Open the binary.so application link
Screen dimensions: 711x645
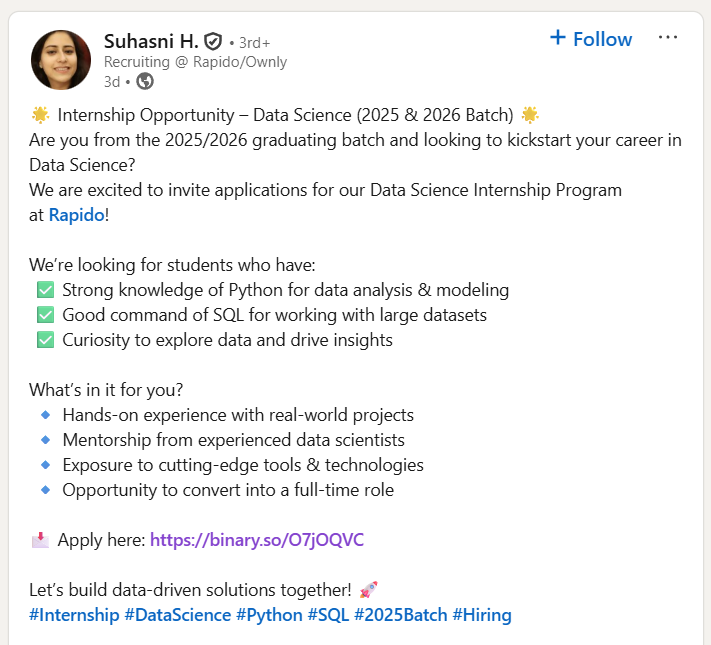pos(257,540)
